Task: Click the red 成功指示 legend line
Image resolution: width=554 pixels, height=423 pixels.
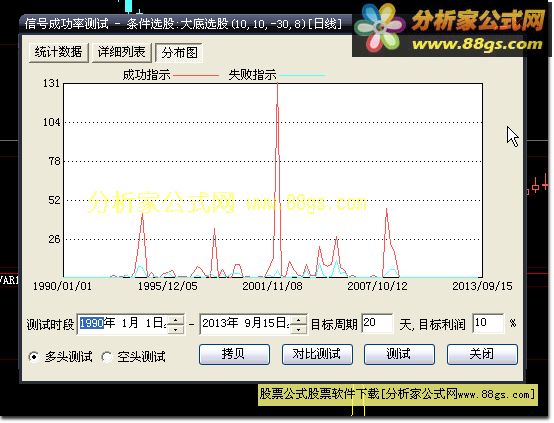Action: pos(196,75)
